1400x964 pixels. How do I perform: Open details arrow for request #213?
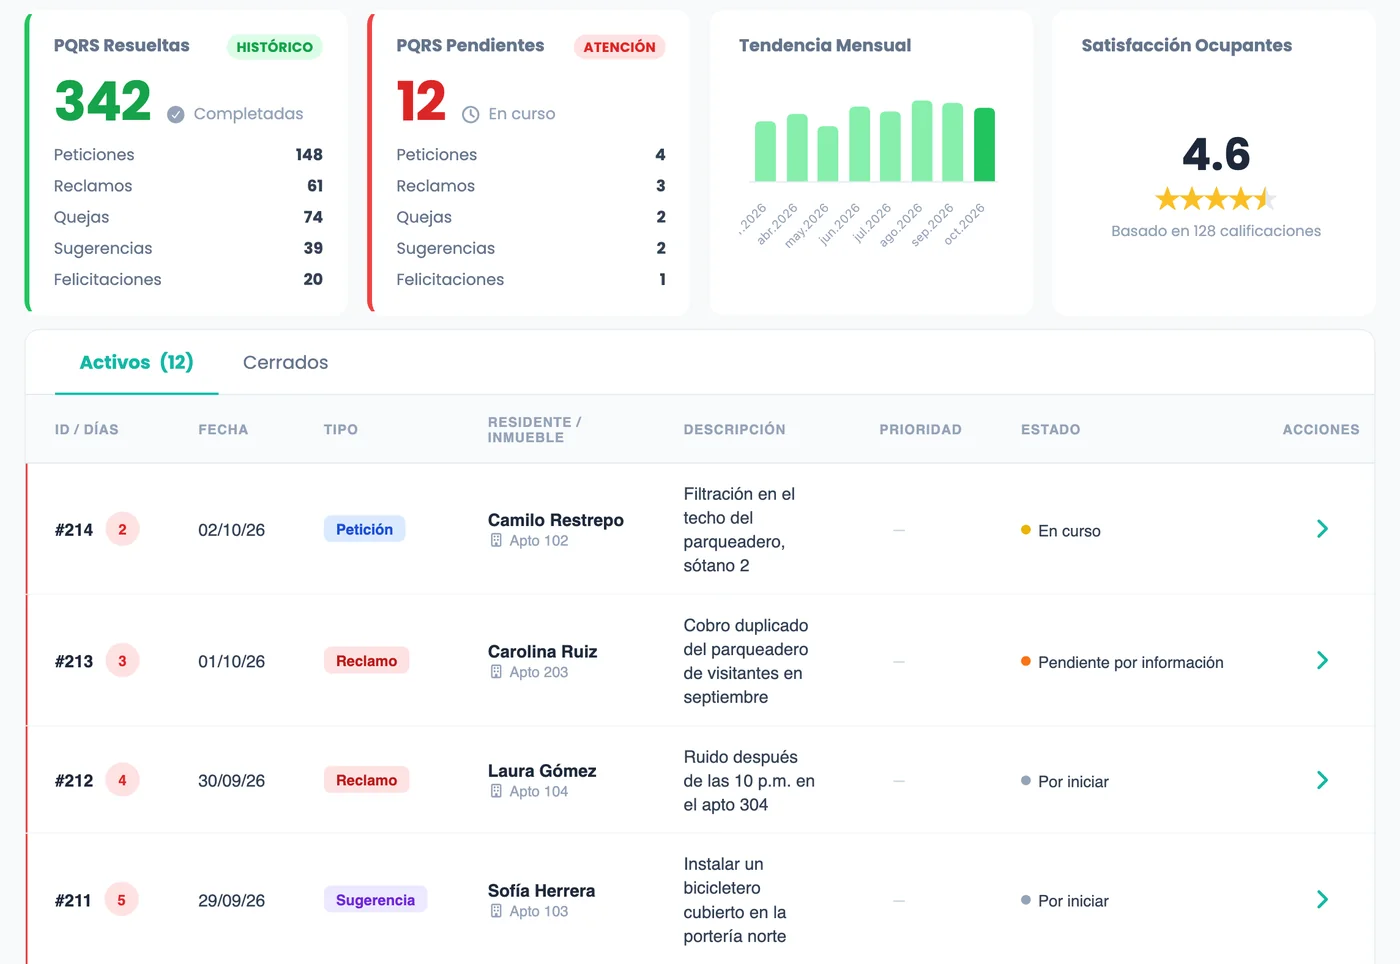pyautogui.click(x=1322, y=661)
